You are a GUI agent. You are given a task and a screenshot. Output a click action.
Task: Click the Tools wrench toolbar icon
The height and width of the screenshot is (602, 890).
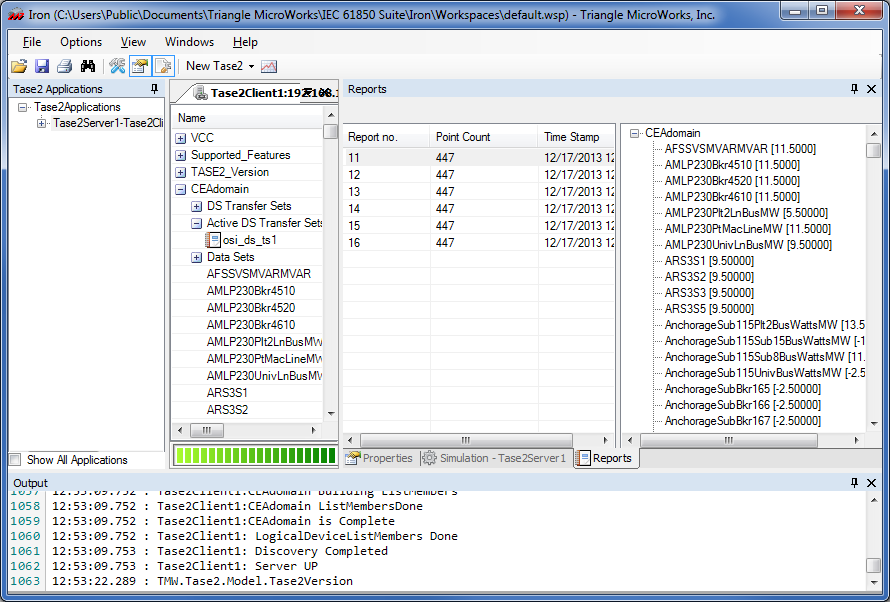click(116, 66)
